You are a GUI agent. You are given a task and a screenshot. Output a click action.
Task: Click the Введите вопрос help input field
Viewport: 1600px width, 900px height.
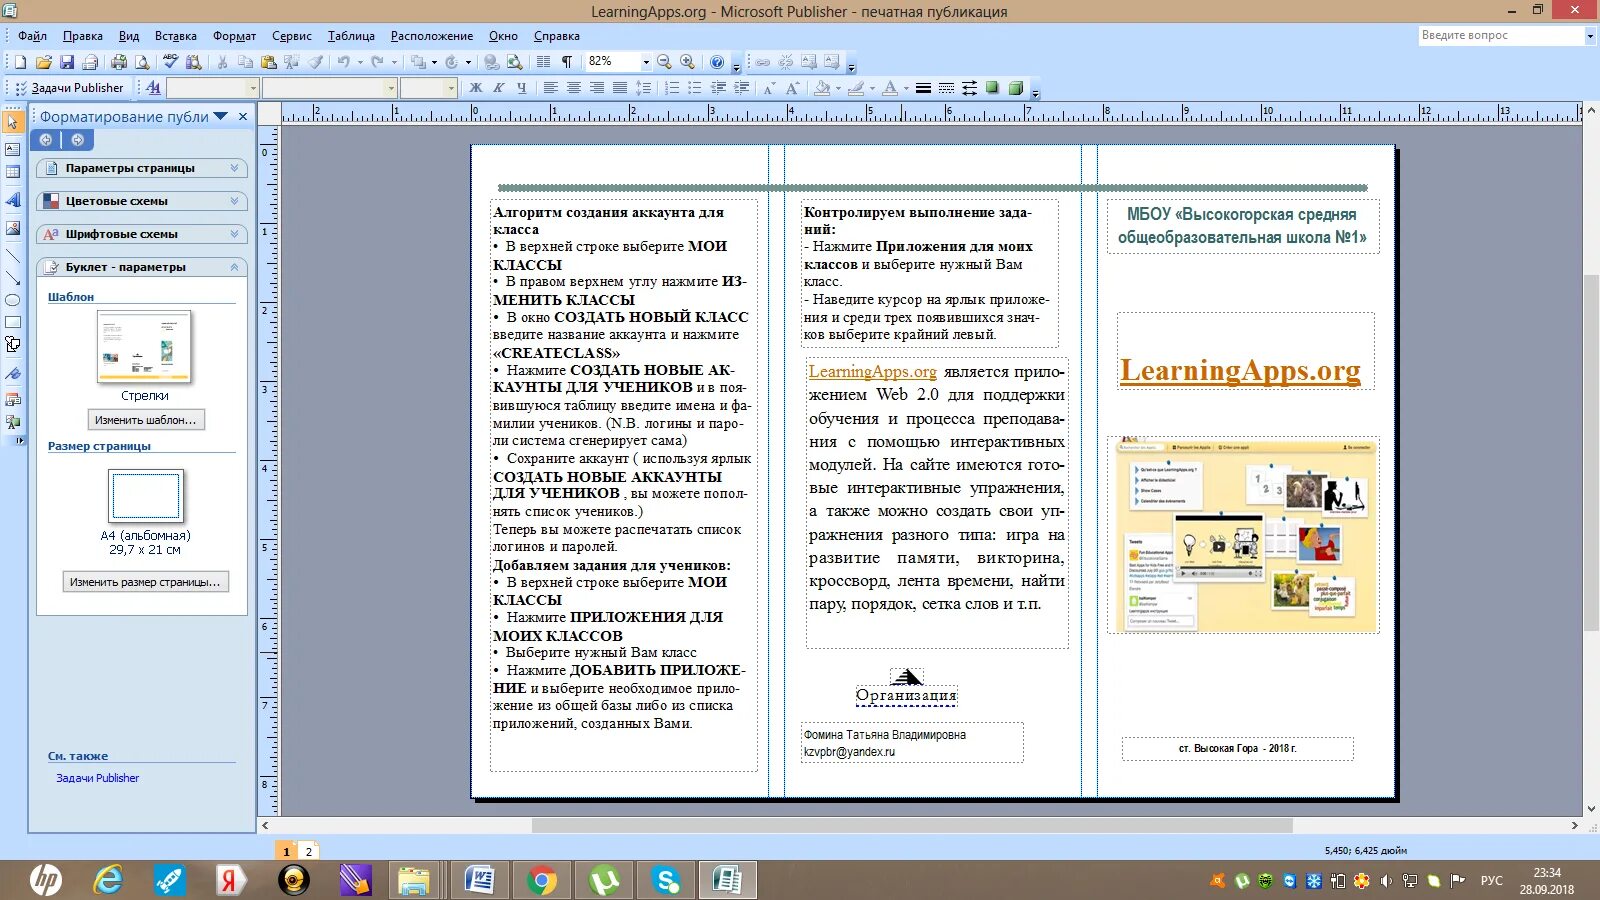pos(1501,36)
